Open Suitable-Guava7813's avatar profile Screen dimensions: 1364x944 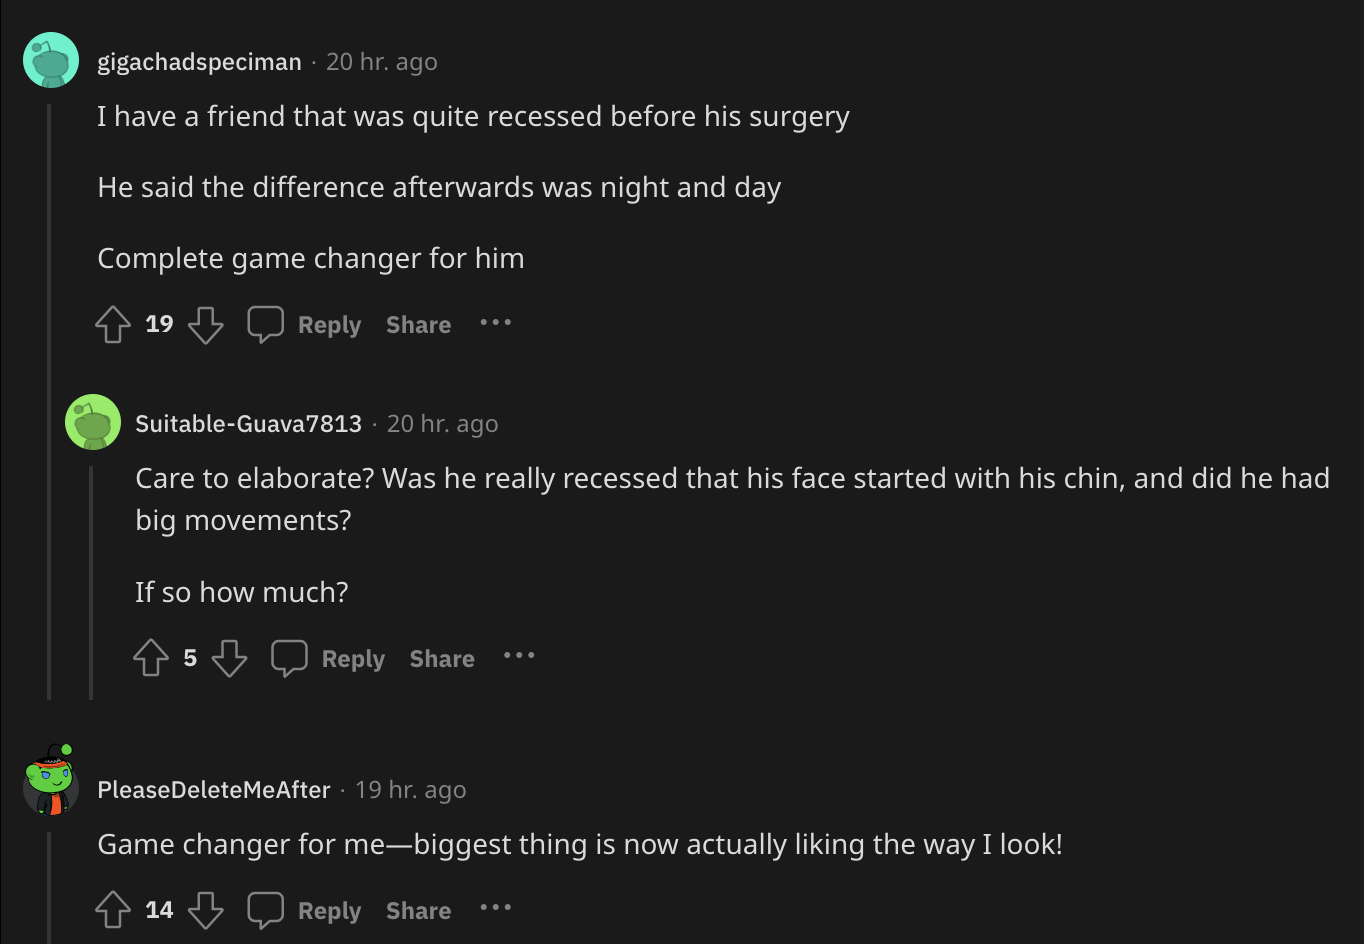[93, 422]
